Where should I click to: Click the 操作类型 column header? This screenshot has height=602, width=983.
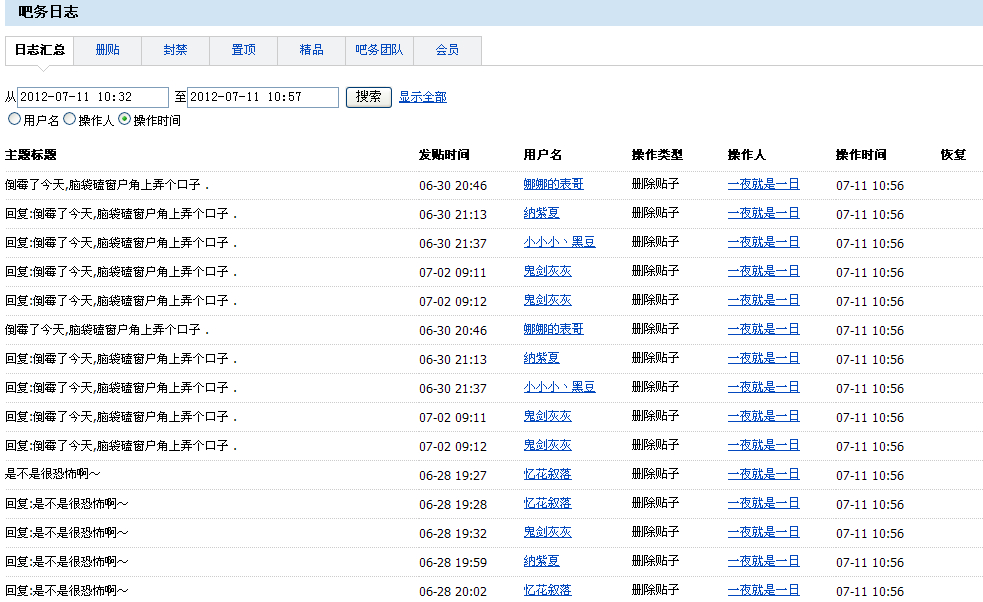657,155
